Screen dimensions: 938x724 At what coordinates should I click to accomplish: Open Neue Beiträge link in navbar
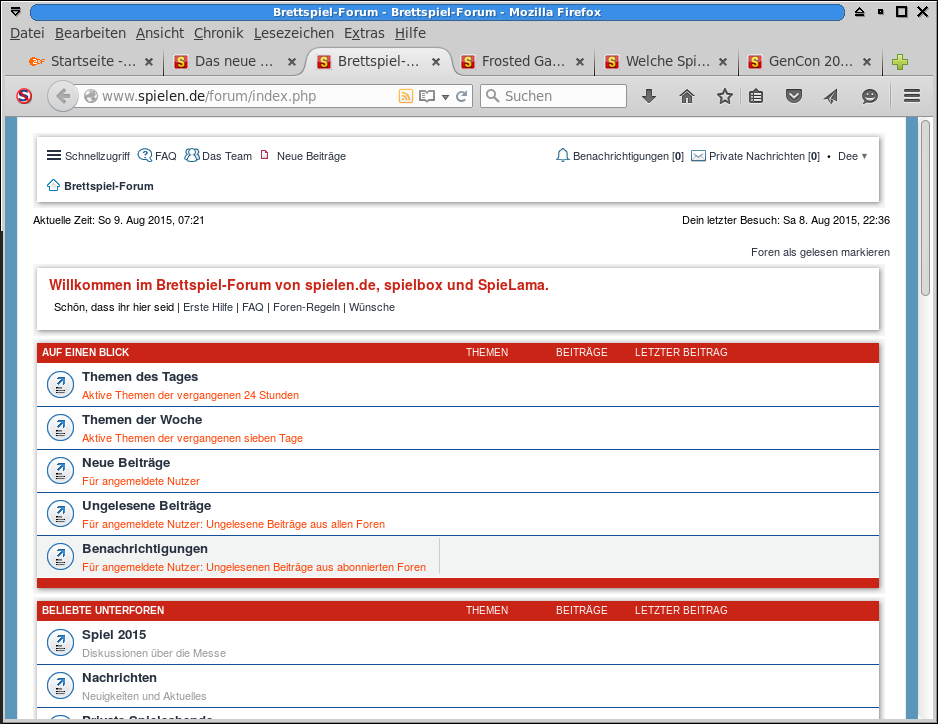click(x=303, y=156)
